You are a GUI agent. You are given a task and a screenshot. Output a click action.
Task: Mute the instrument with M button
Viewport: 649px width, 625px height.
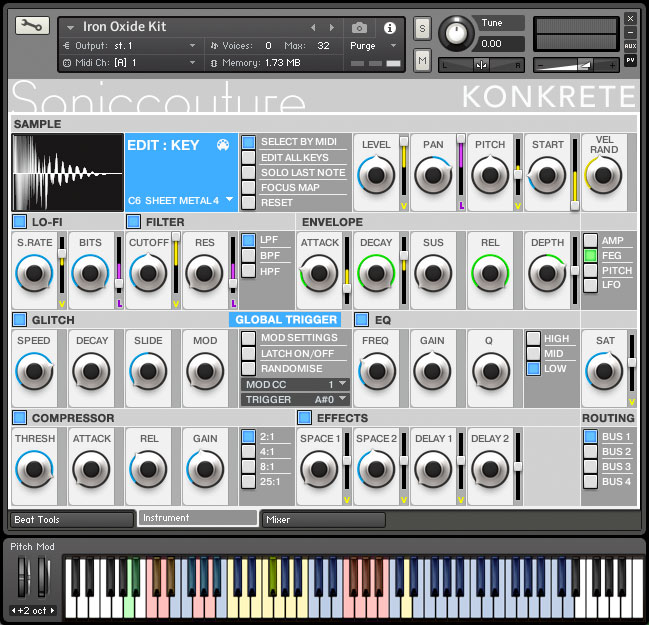pos(422,62)
